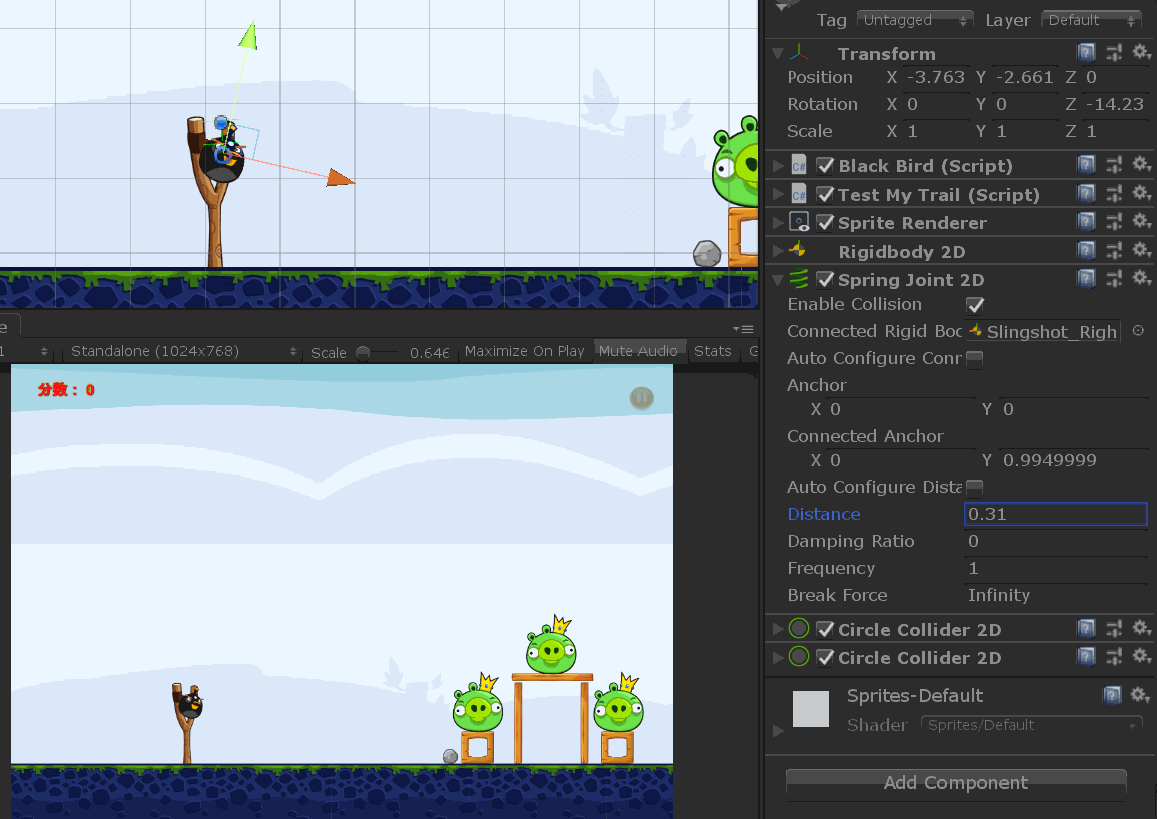Open gear menu for Transform component
1157x819 pixels.
1142,52
